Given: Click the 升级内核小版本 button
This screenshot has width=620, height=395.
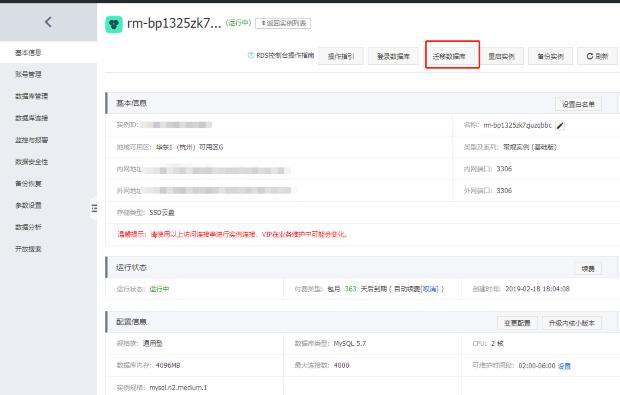Looking at the screenshot, I should point(572,323).
